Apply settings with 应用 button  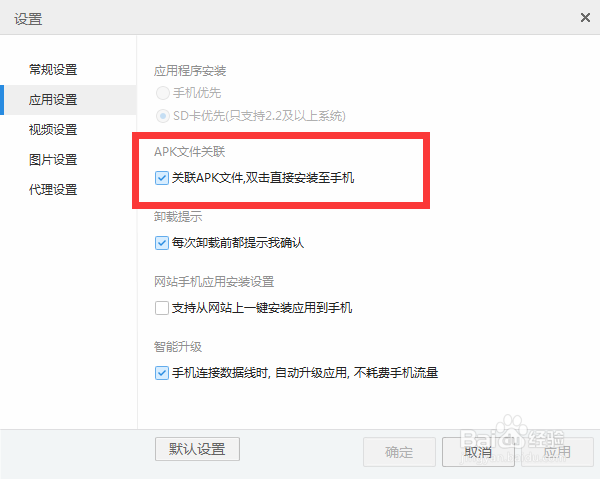(x=557, y=452)
